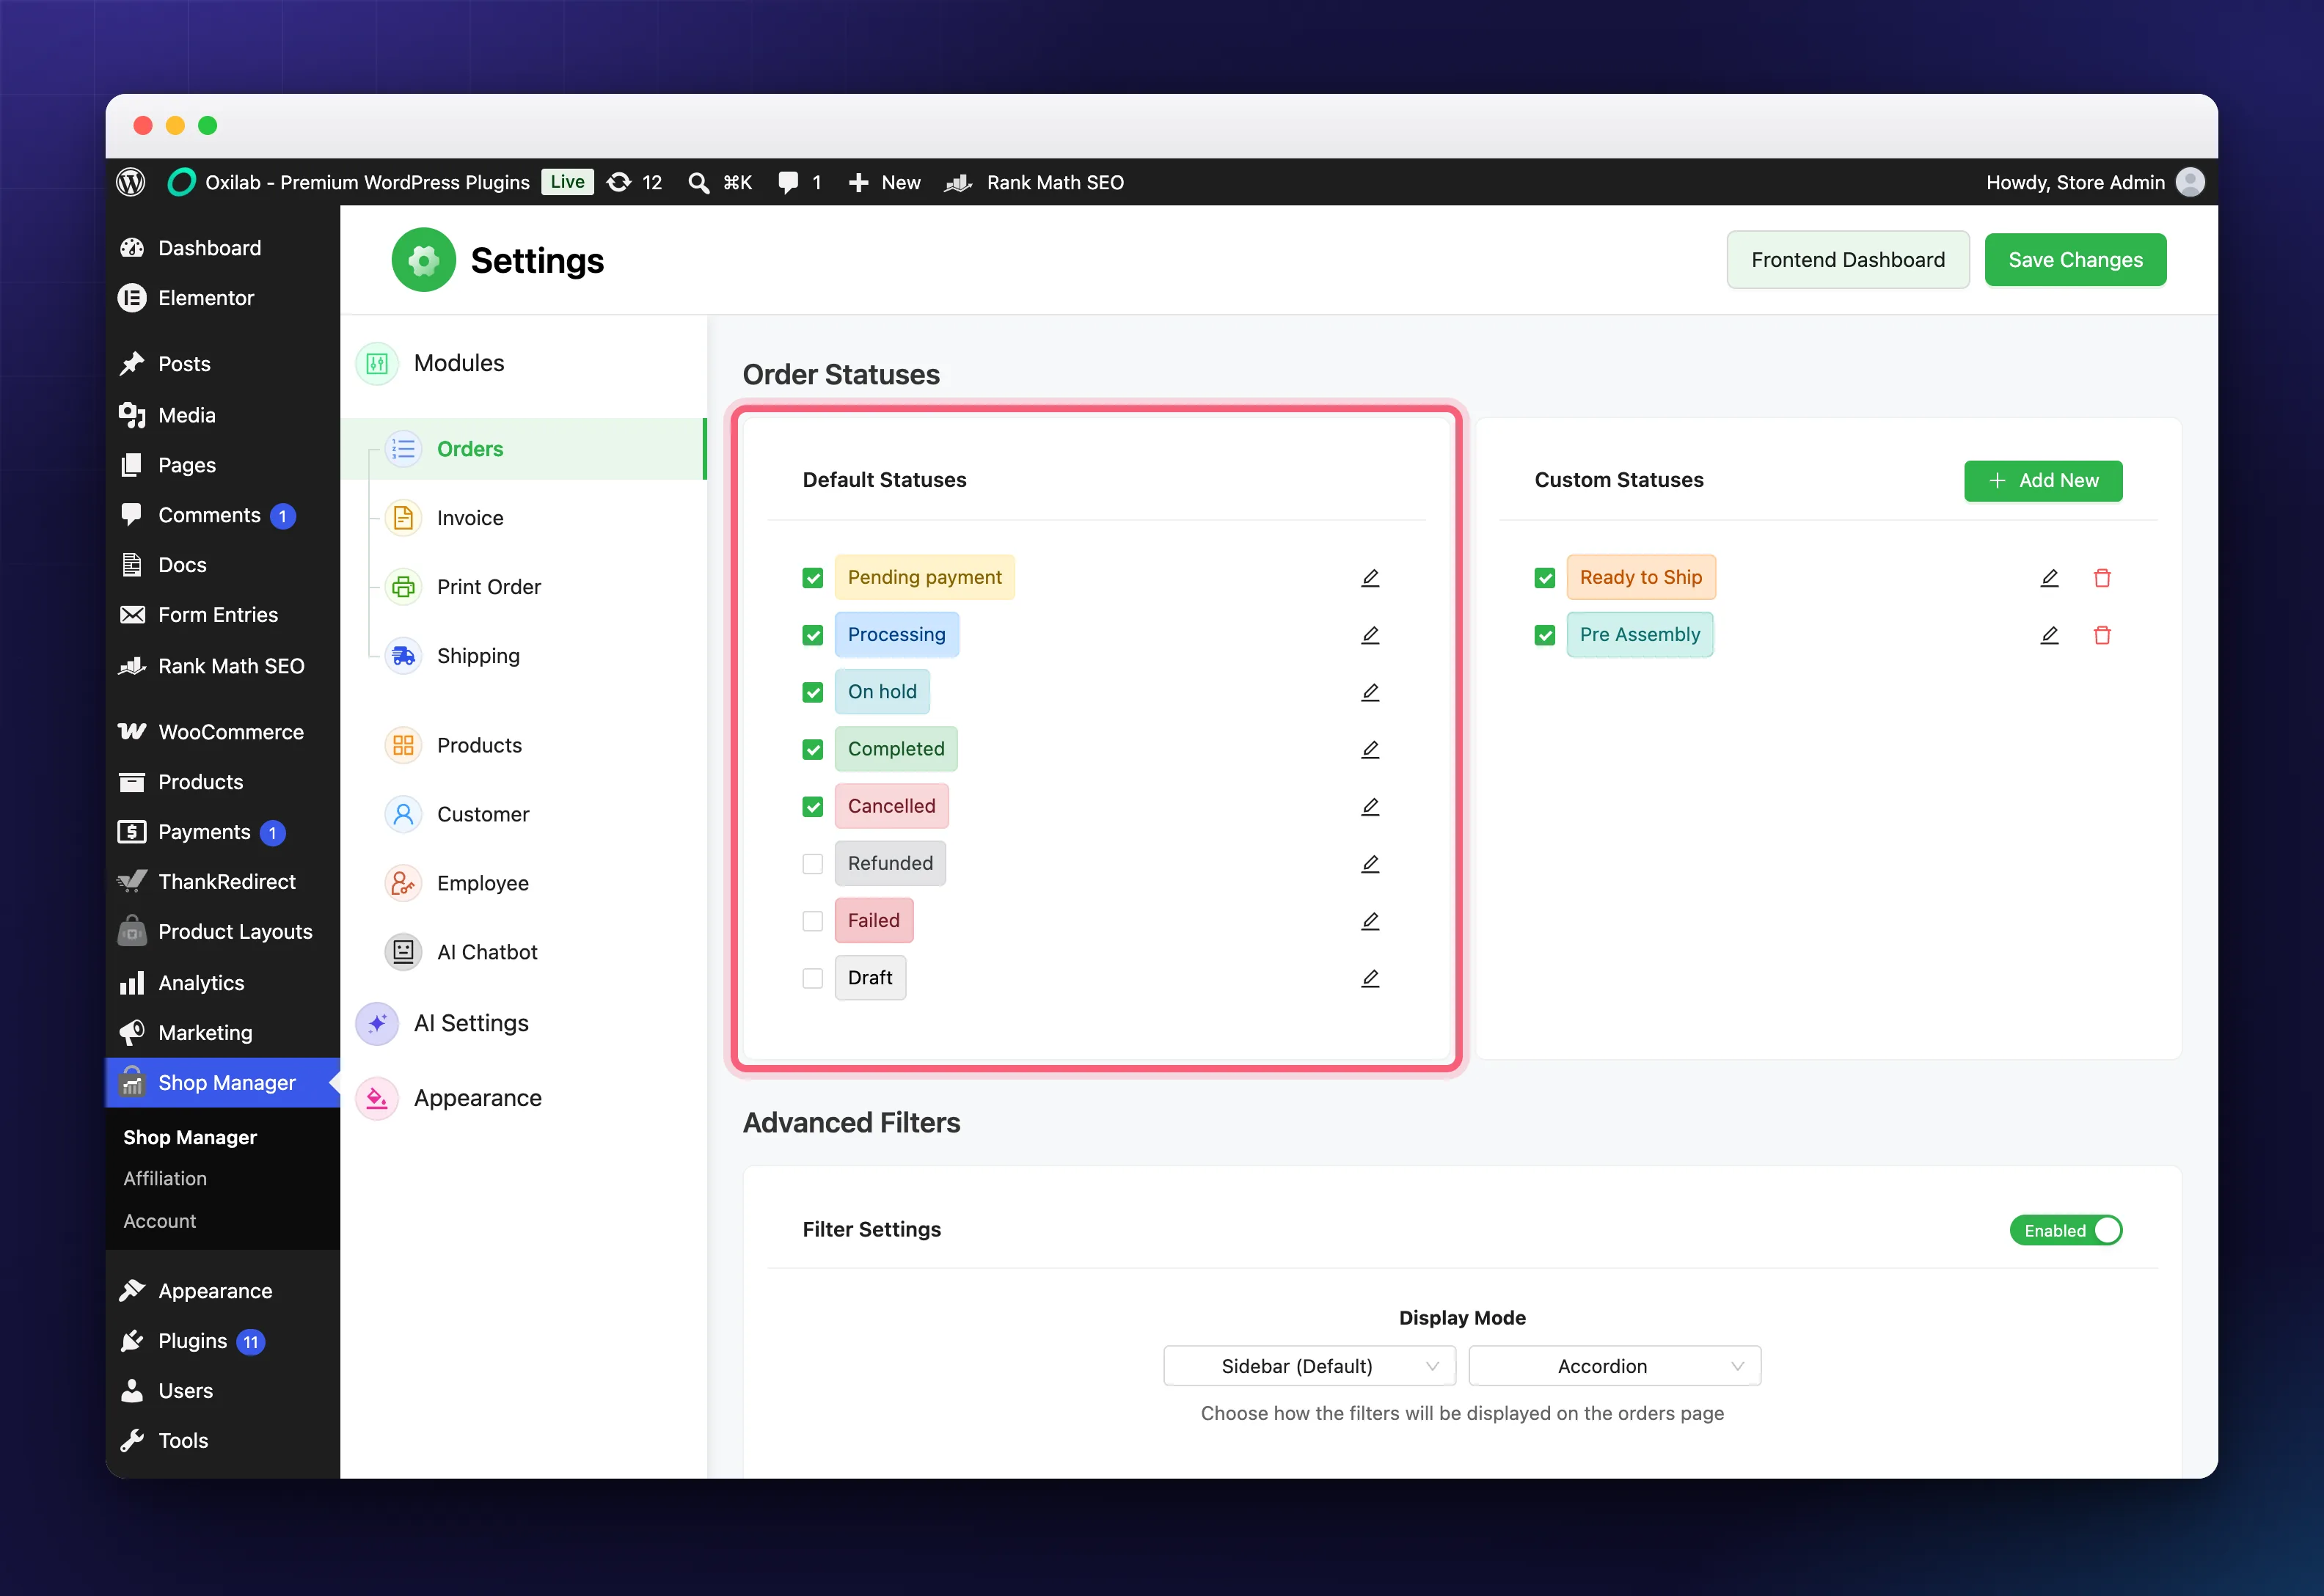The height and width of the screenshot is (1596, 2324).
Task: Delete the Ready to Ship custom status
Action: click(x=2102, y=578)
